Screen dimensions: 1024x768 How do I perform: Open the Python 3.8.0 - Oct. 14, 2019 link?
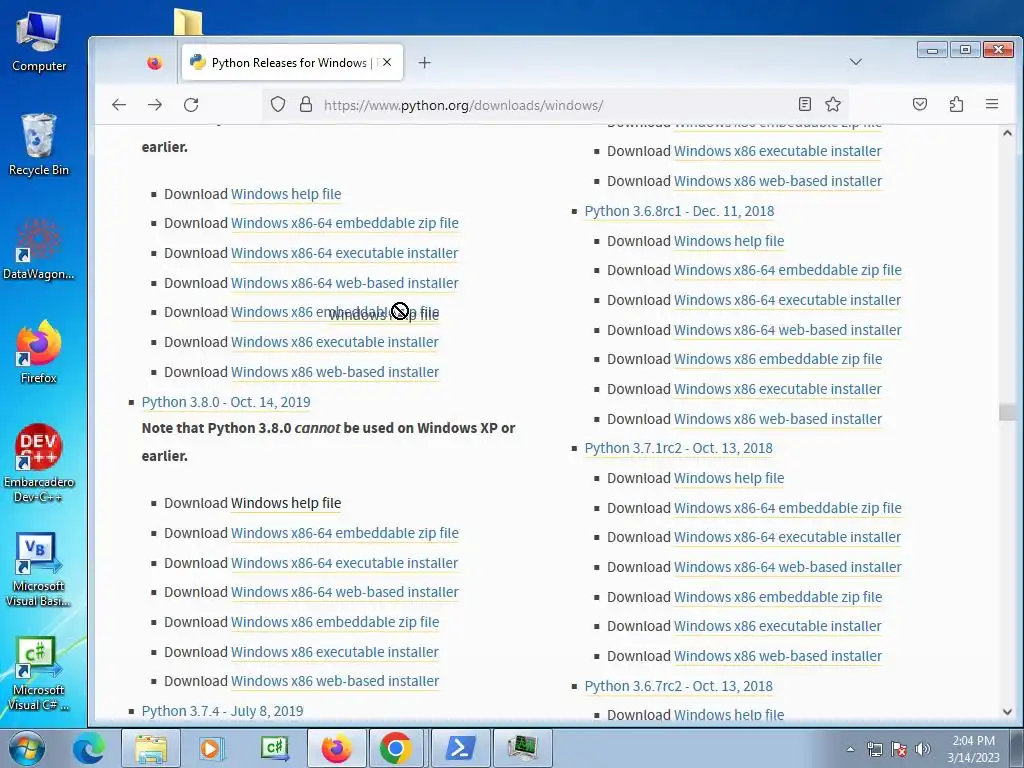[226, 402]
